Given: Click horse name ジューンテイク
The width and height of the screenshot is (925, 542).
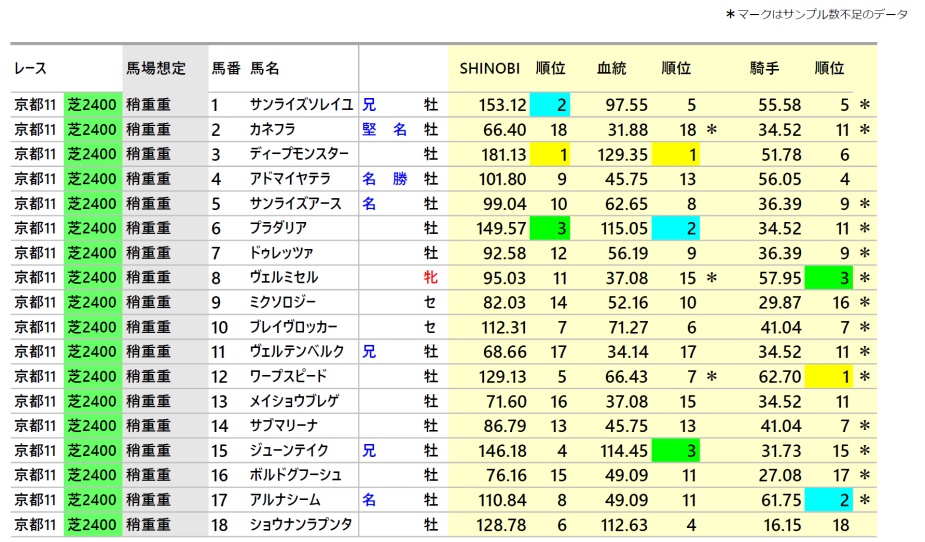Looking at the screenshot, I should (289, 450).
